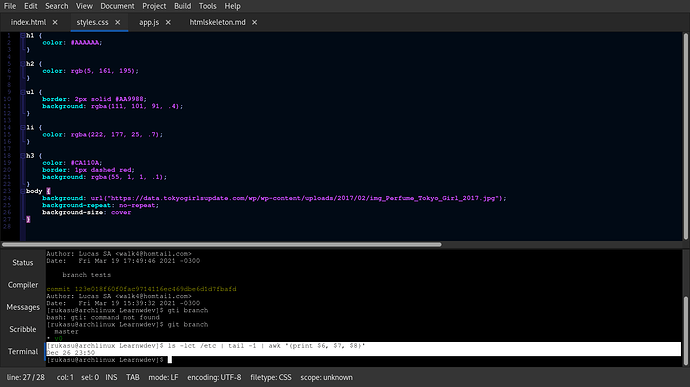Show the Compiler panel tab
Viewport: 690px width, 387px height.
pyautogui.click(x=22, y=285)
